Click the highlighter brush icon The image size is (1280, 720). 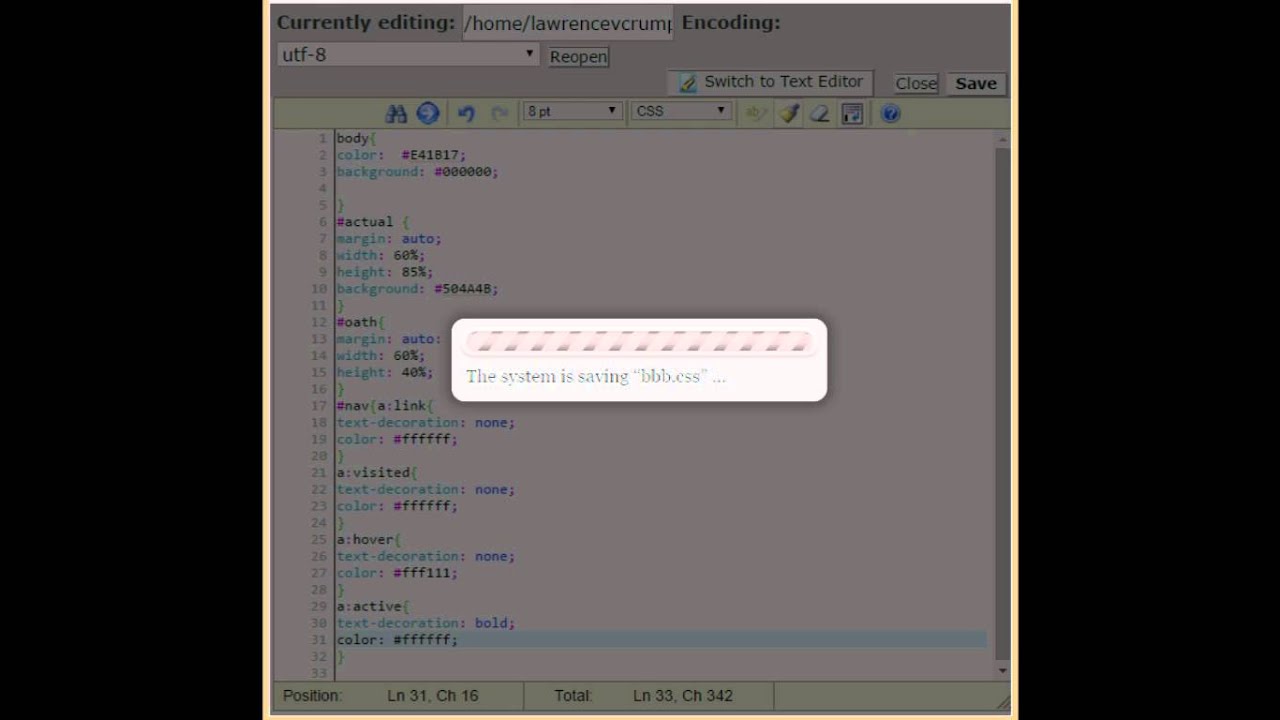[x=789, y=113]
